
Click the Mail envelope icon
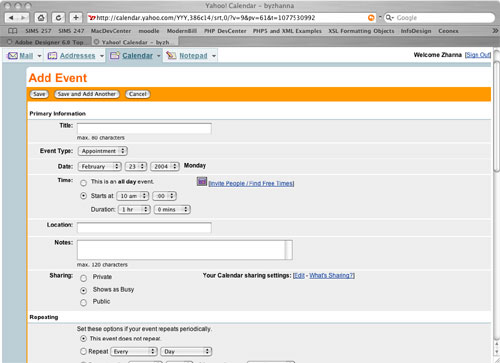pos(13,55)
